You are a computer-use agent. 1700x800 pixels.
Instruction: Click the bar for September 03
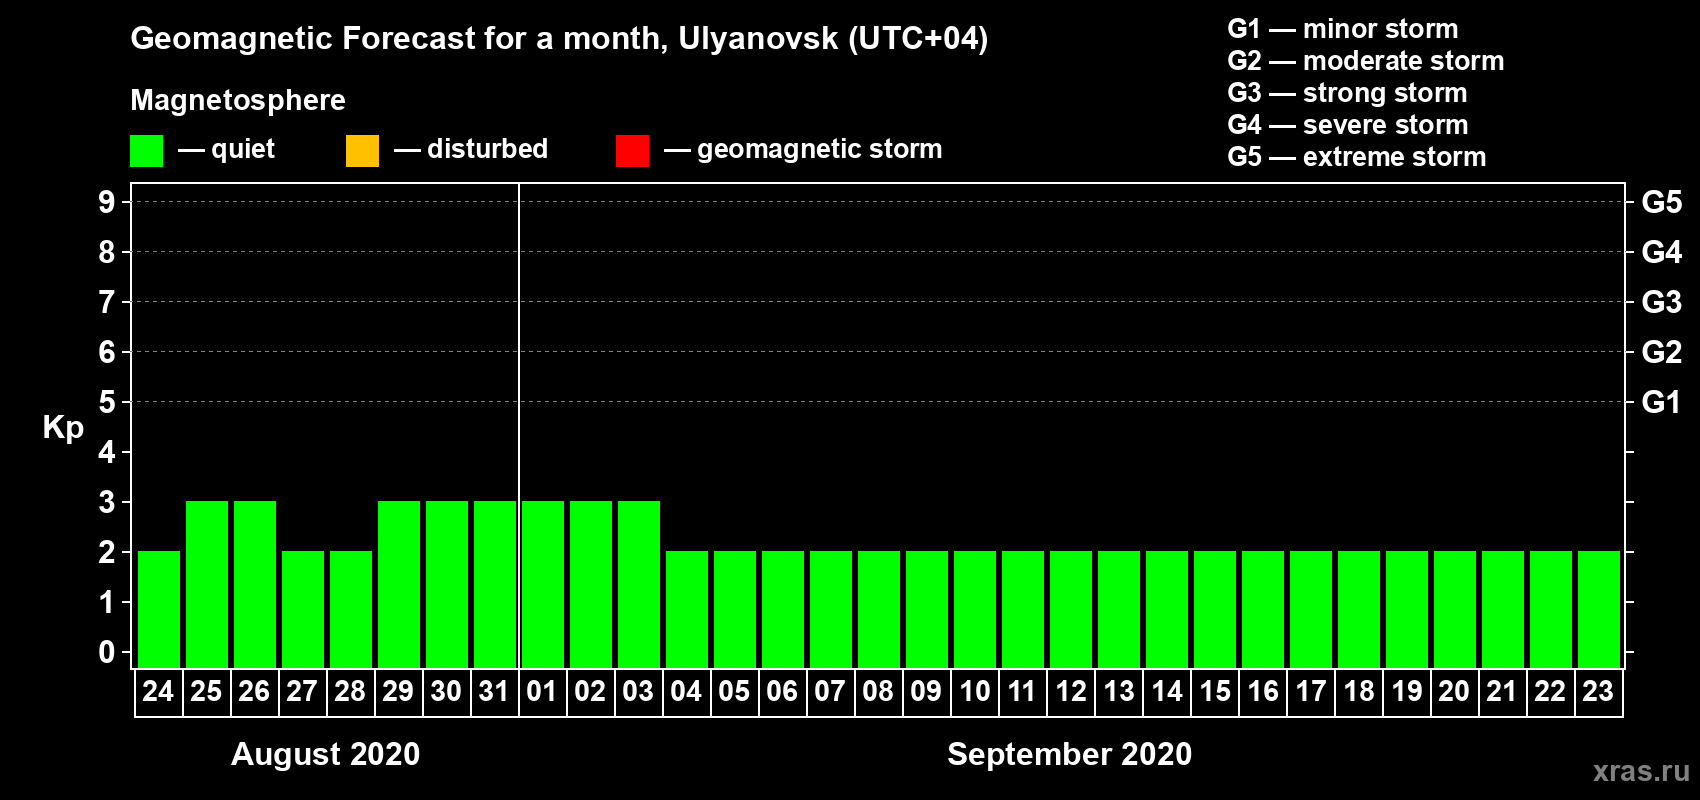639,584
